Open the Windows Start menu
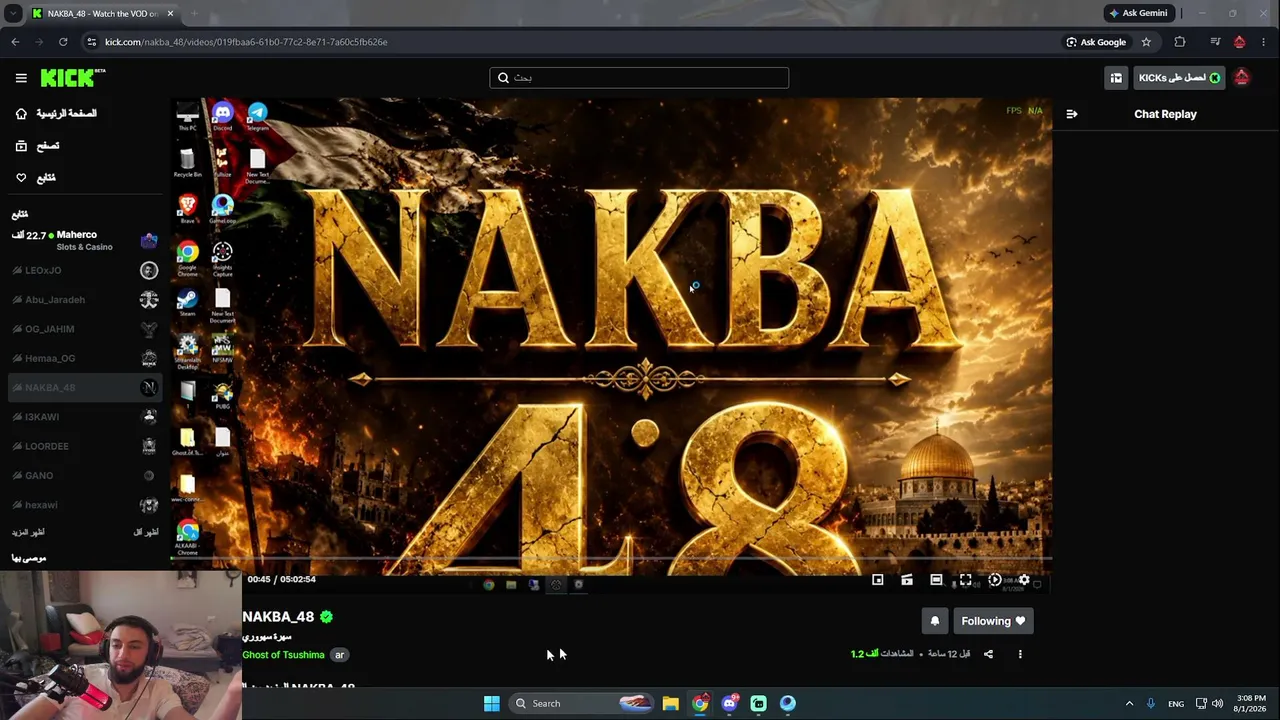Image resolution: width=1280 pixels, height=720 pixels. click(x=492, y=703)
